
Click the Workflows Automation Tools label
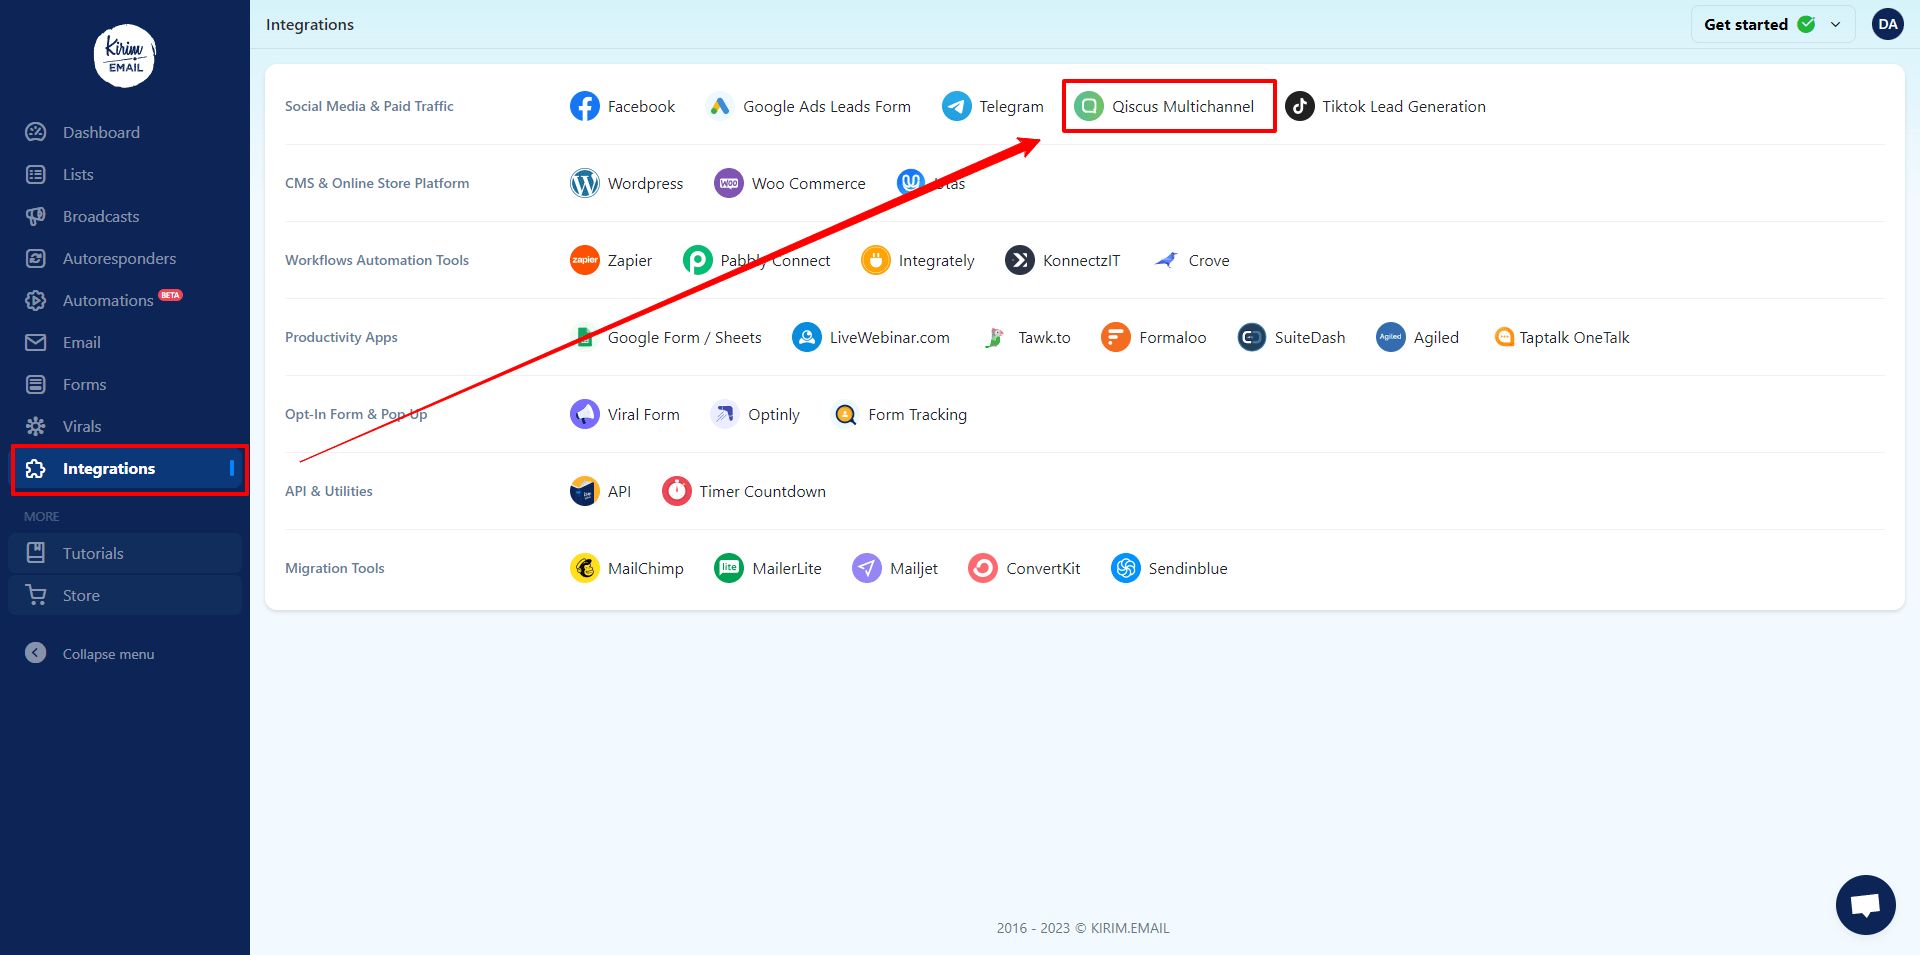(377, 260)
